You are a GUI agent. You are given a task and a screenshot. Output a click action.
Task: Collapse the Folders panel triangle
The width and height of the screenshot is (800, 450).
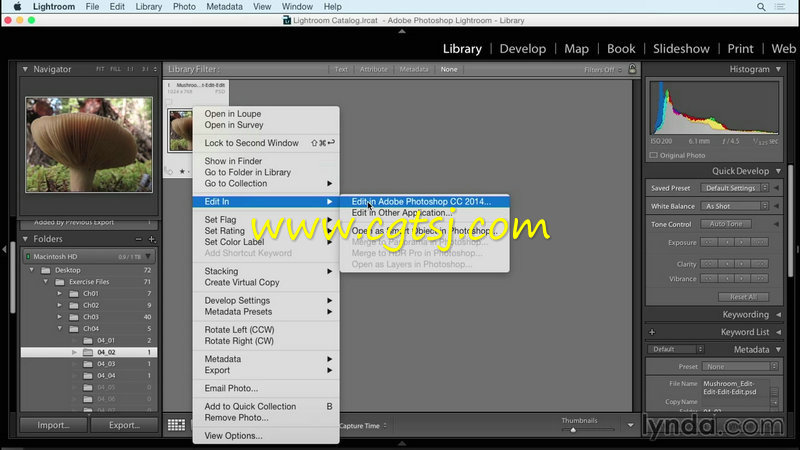25,239
